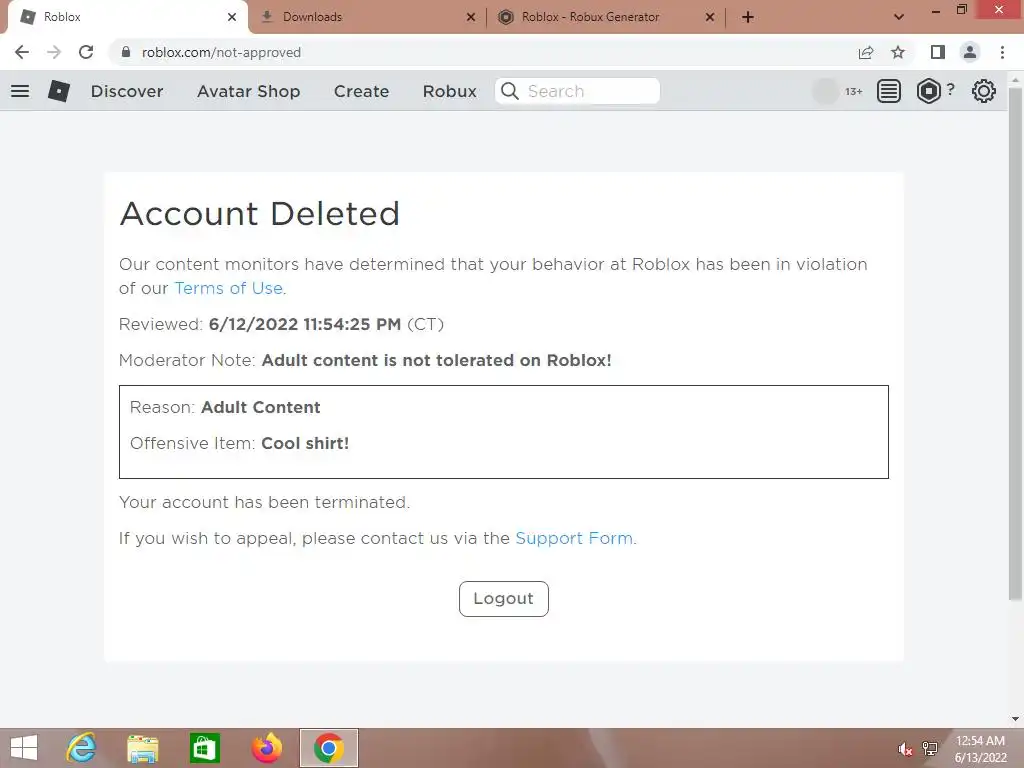The height and width of the screenshot is (768, 1024).
Task: Click the muted volume tray icon
Action: click(905, 749)
